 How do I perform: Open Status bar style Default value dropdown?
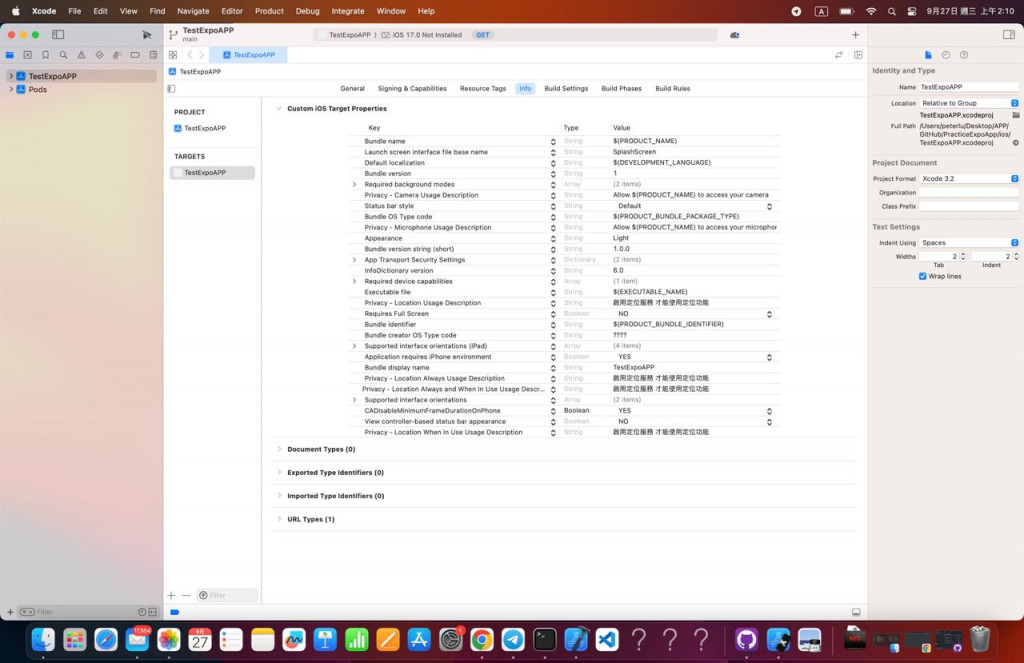(769, 206)
